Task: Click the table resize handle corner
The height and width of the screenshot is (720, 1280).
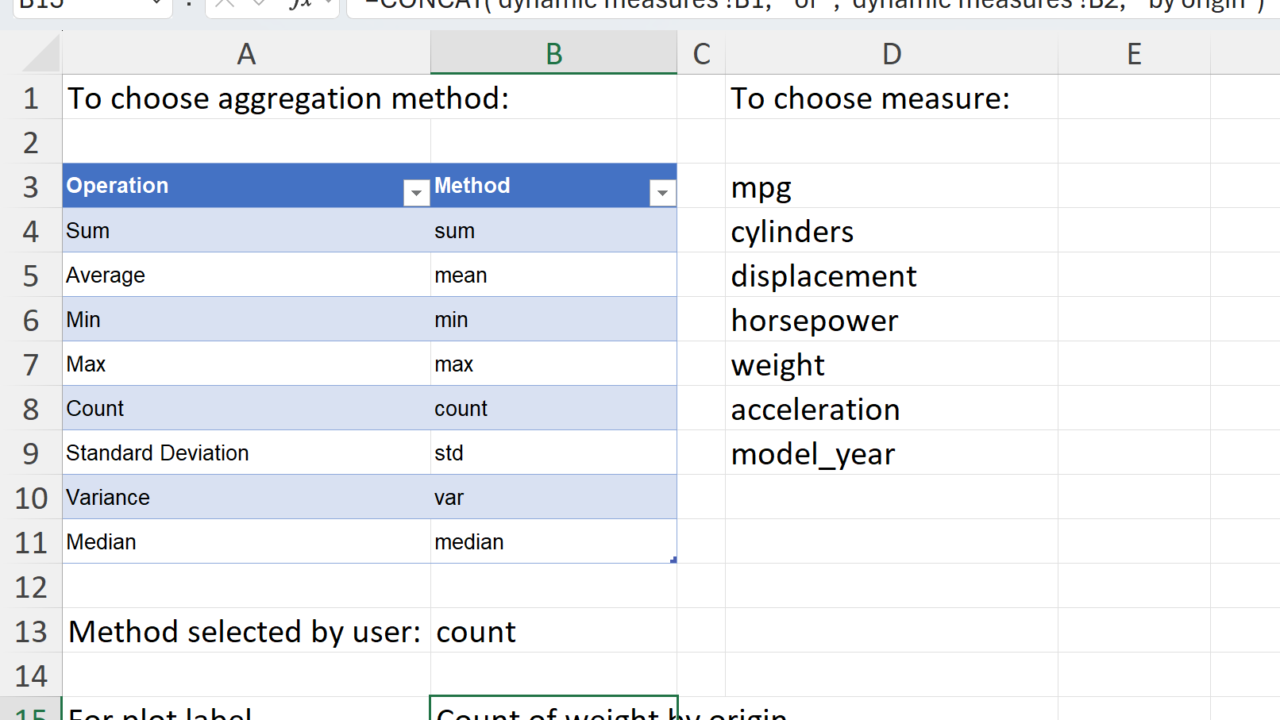Action: [x=673, y=560]
